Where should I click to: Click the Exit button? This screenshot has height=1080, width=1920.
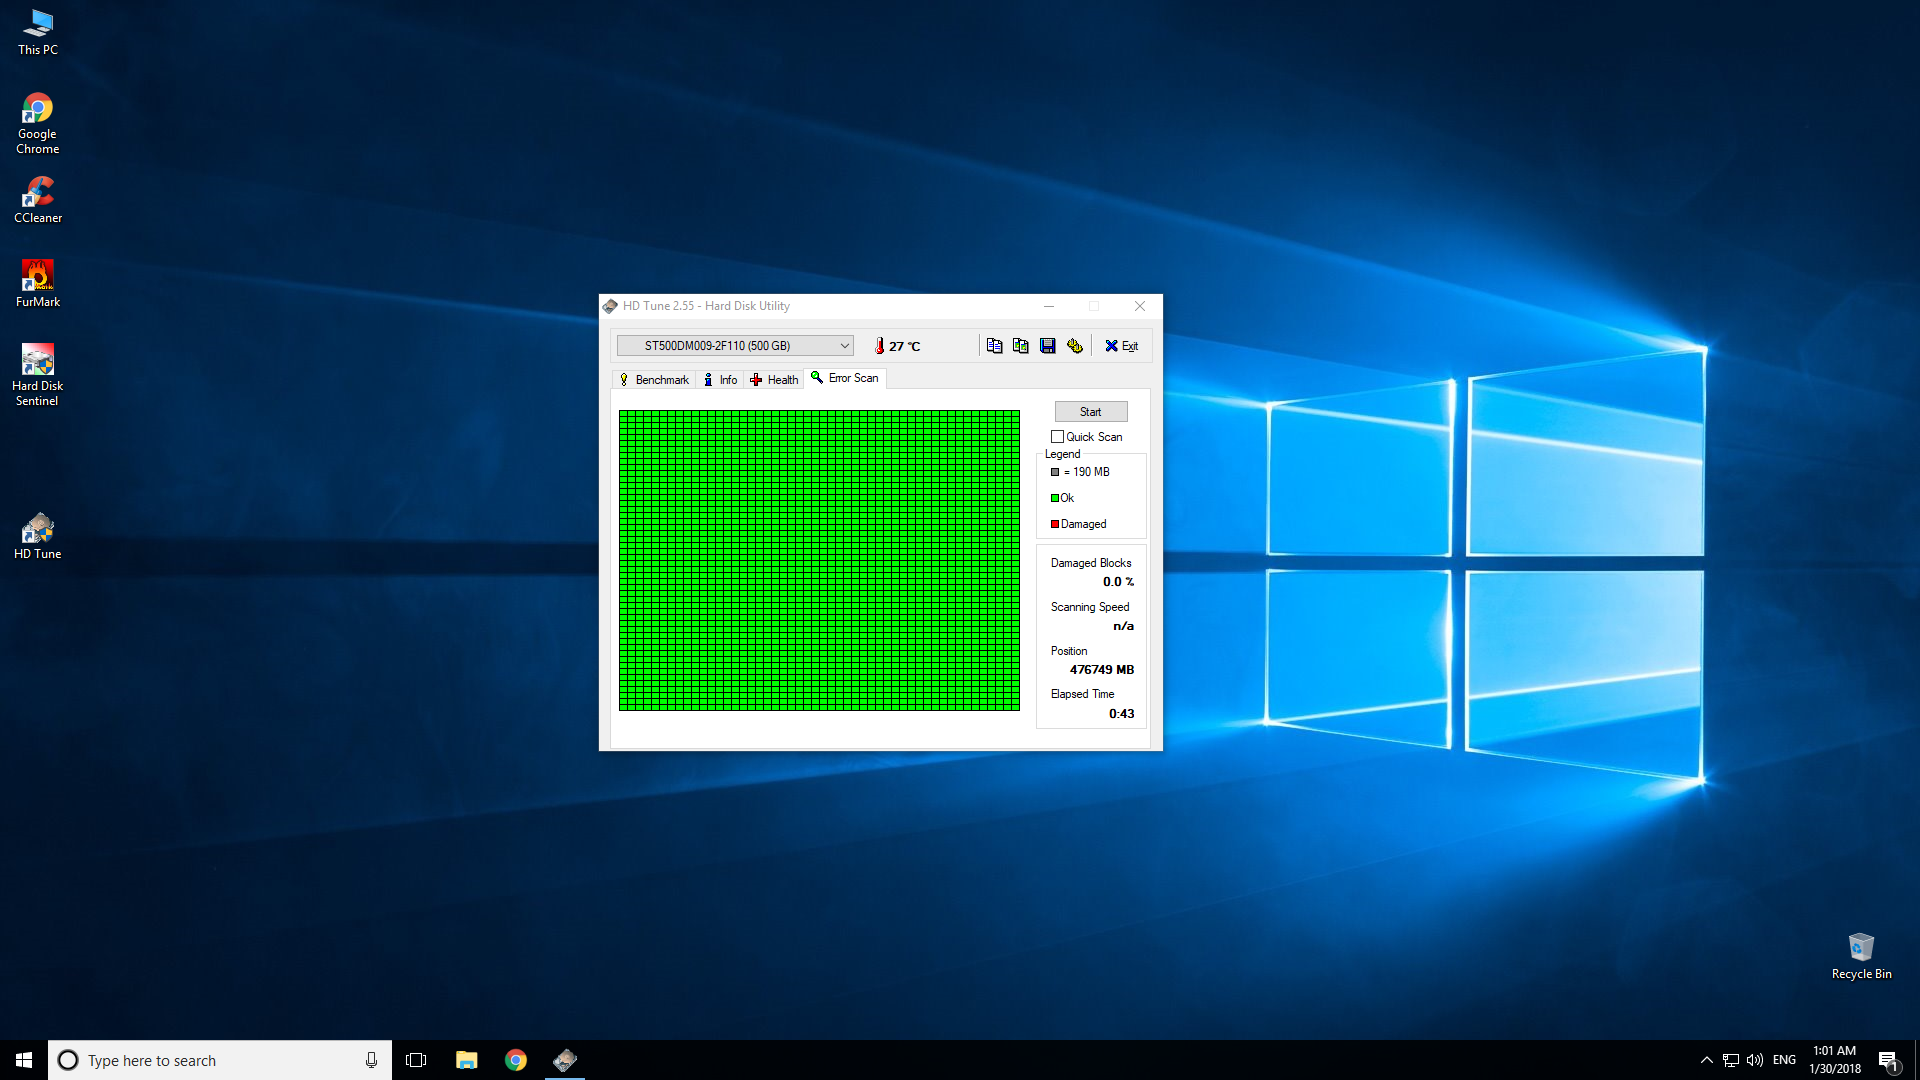coord(1121,346)
